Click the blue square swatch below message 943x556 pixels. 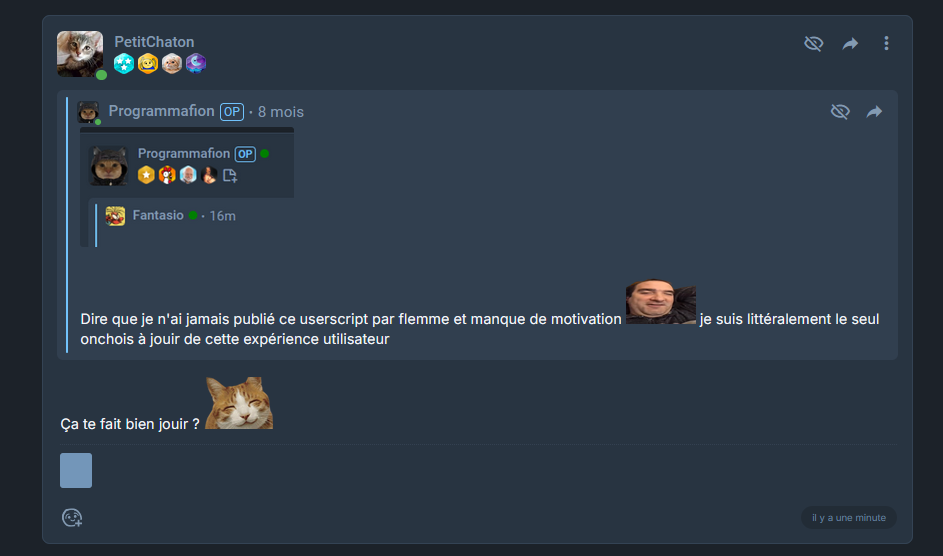click(76, 470)
